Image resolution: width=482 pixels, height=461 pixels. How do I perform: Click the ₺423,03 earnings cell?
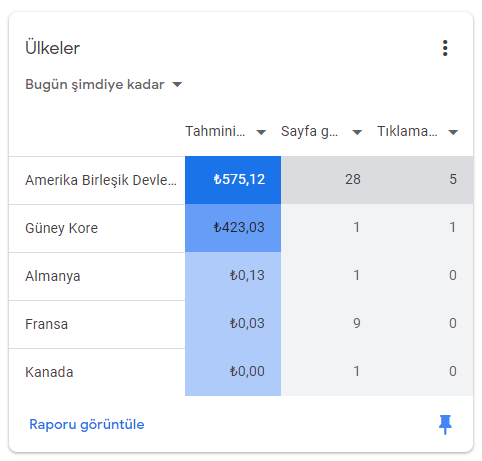coord(233,228)
